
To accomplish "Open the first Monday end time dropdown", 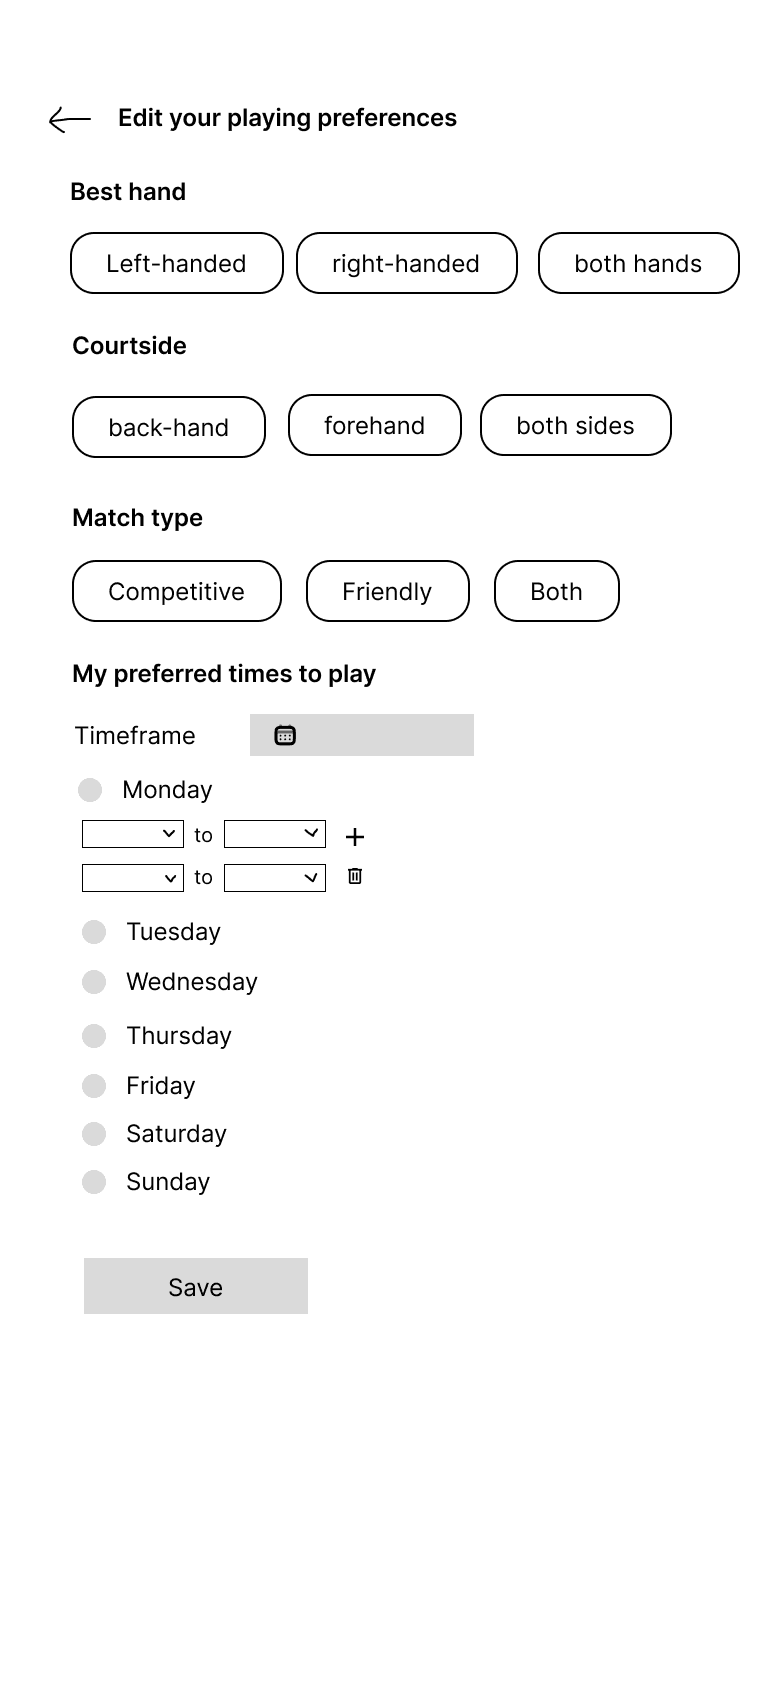I will click(x=275, y=834).
